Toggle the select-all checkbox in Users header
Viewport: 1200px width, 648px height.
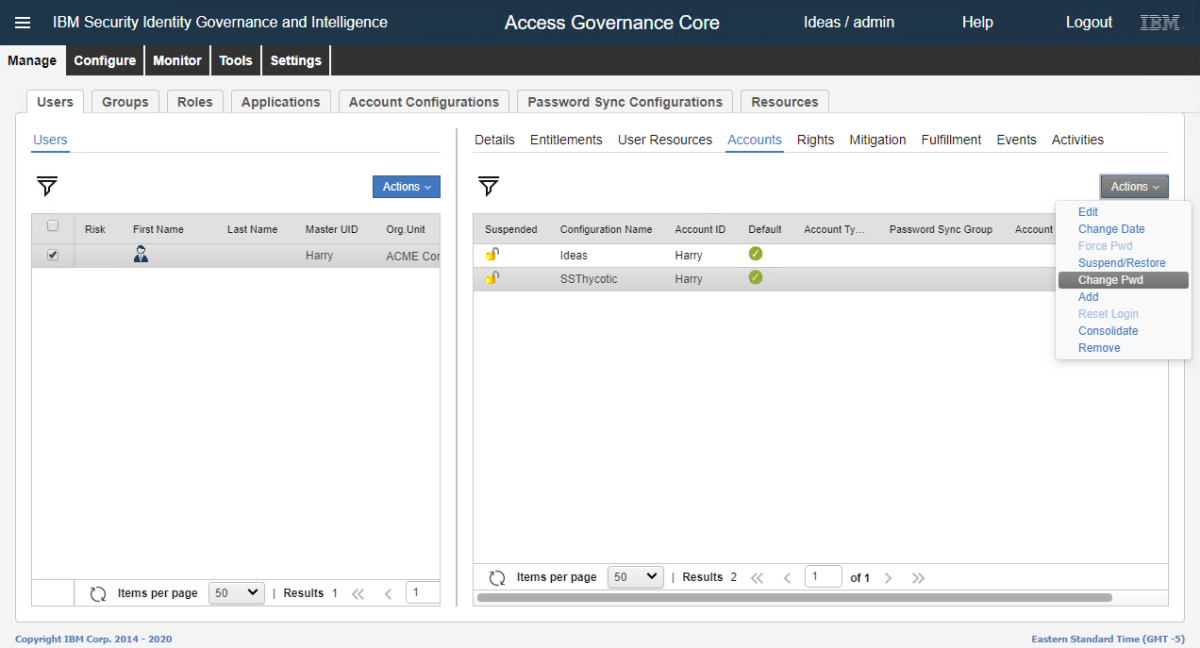[53, 226]
